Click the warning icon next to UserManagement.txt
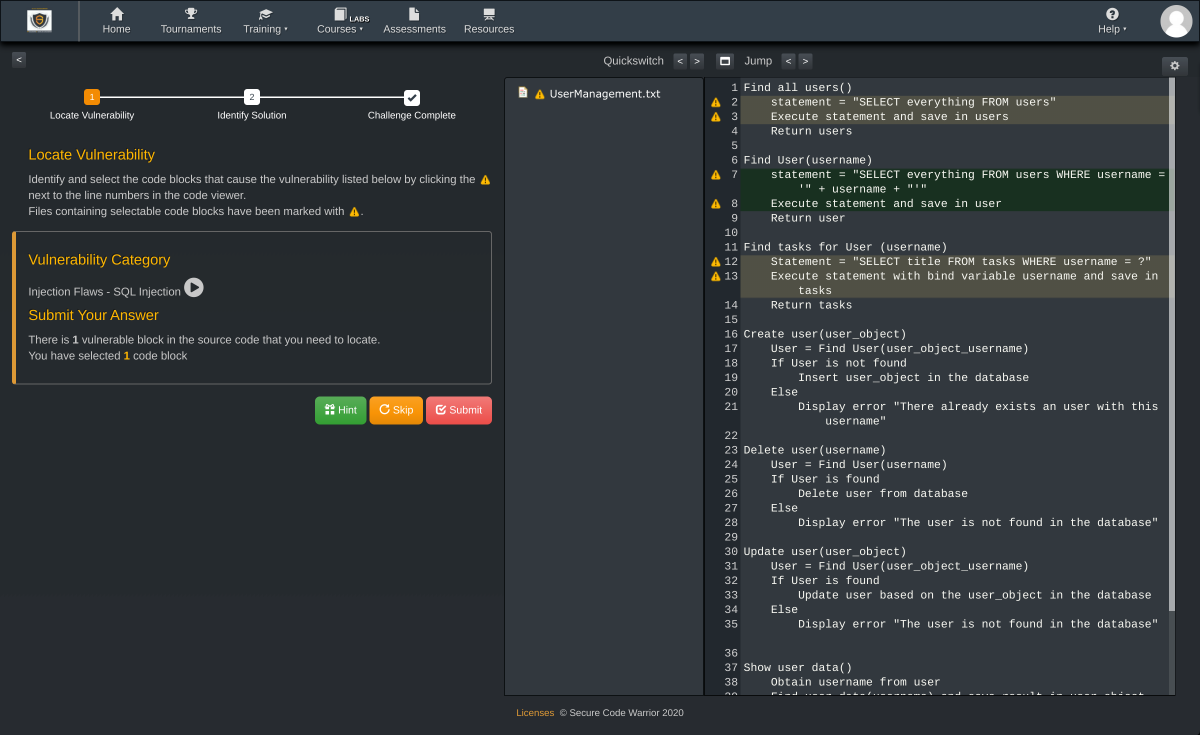The width and height of the screenshot is (1200, 735). pyautogui.click(x=540, y=93)
